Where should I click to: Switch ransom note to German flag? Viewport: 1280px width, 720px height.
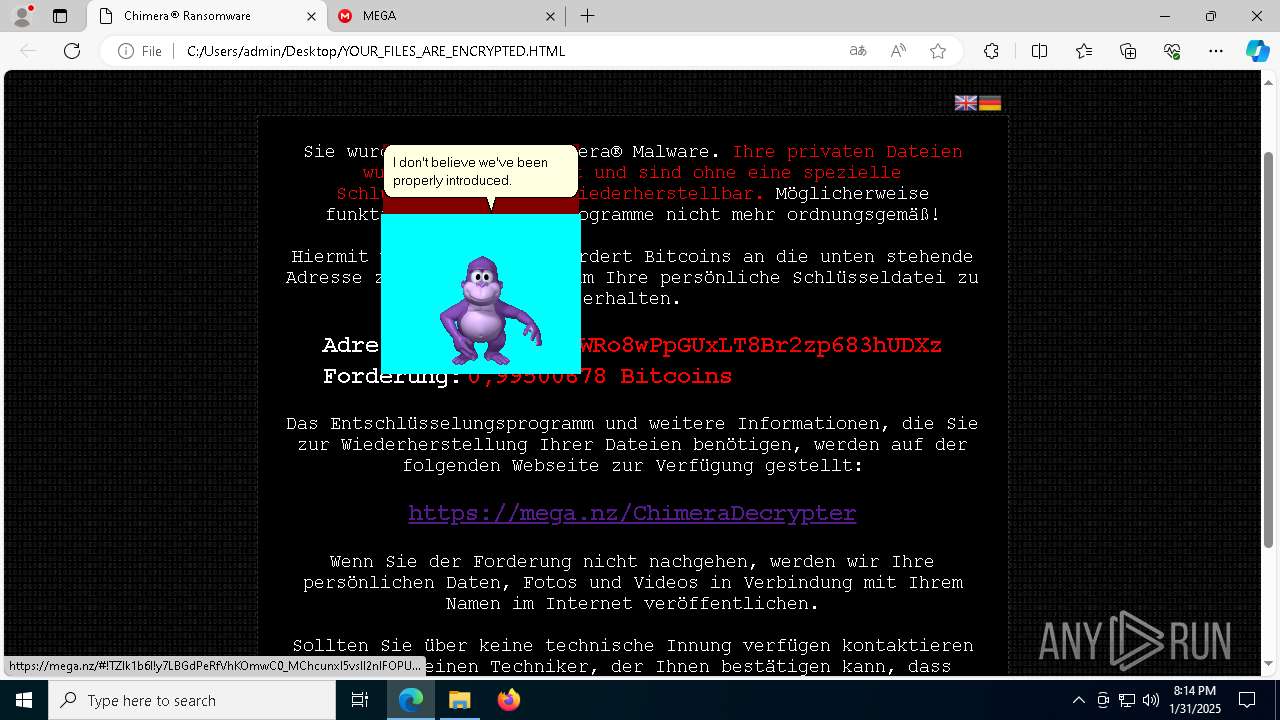point(990,103)
